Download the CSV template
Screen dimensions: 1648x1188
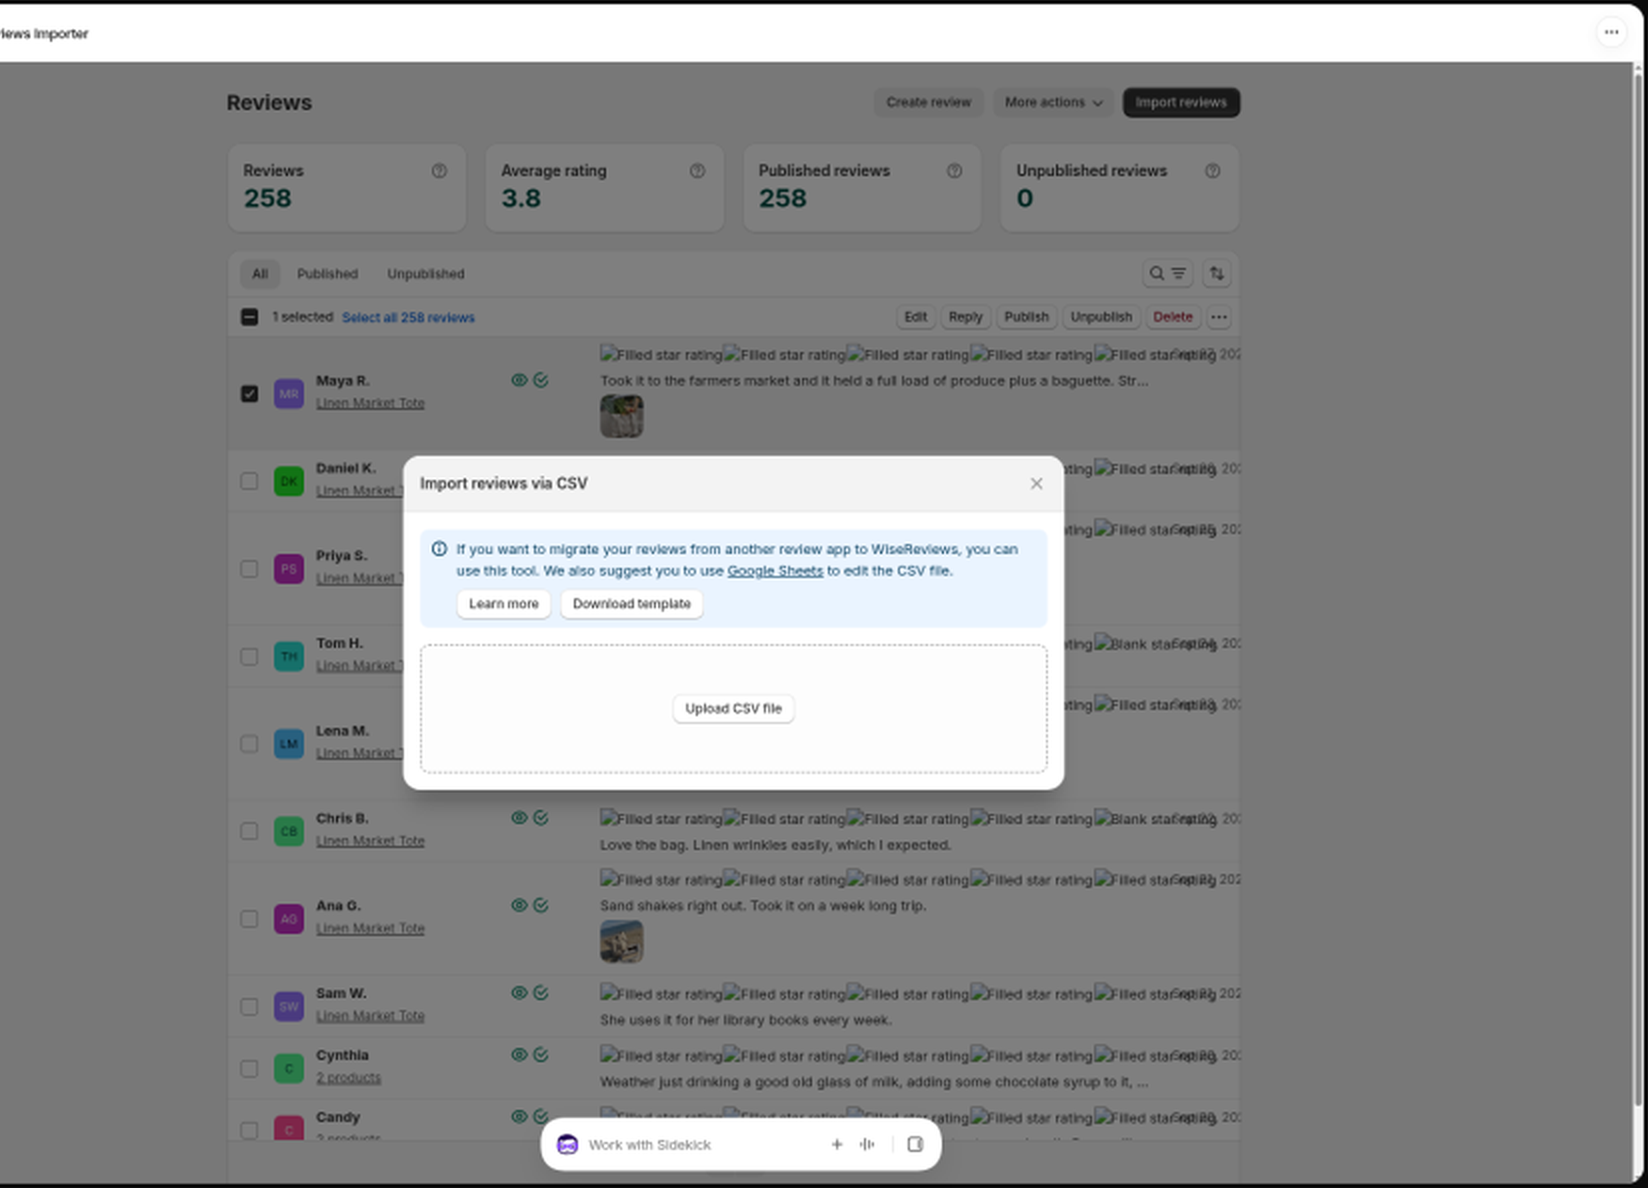[x=631, y=604]
